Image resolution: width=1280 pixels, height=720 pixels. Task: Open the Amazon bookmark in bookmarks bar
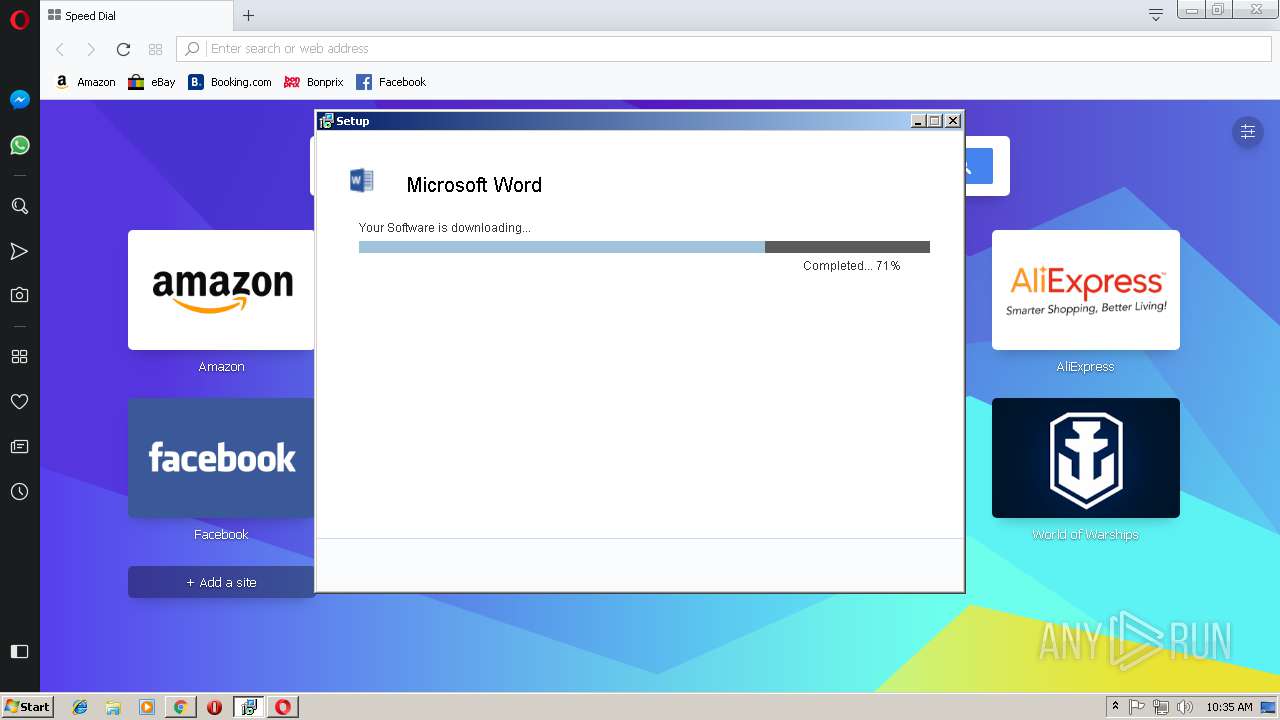[x=85, y=82]
